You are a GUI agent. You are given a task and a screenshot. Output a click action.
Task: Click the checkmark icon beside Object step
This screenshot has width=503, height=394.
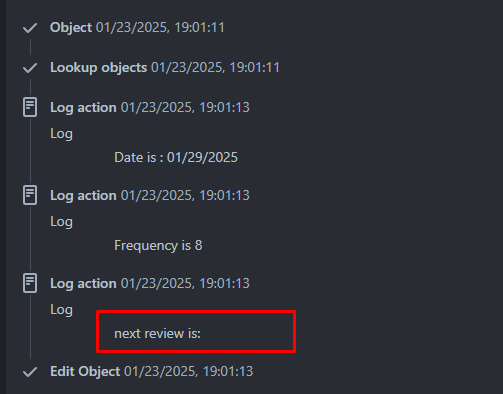[30, 28]
